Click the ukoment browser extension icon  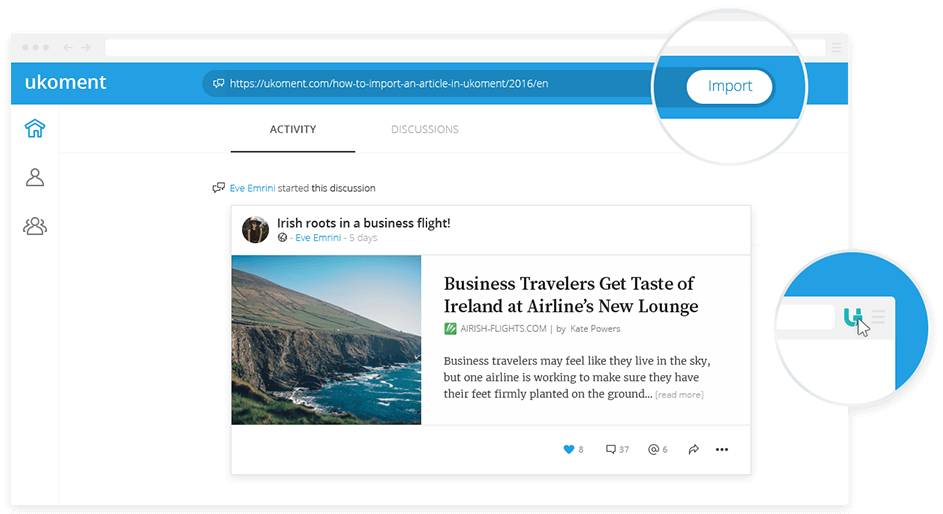pyautogui.click(x=853, y=318)
